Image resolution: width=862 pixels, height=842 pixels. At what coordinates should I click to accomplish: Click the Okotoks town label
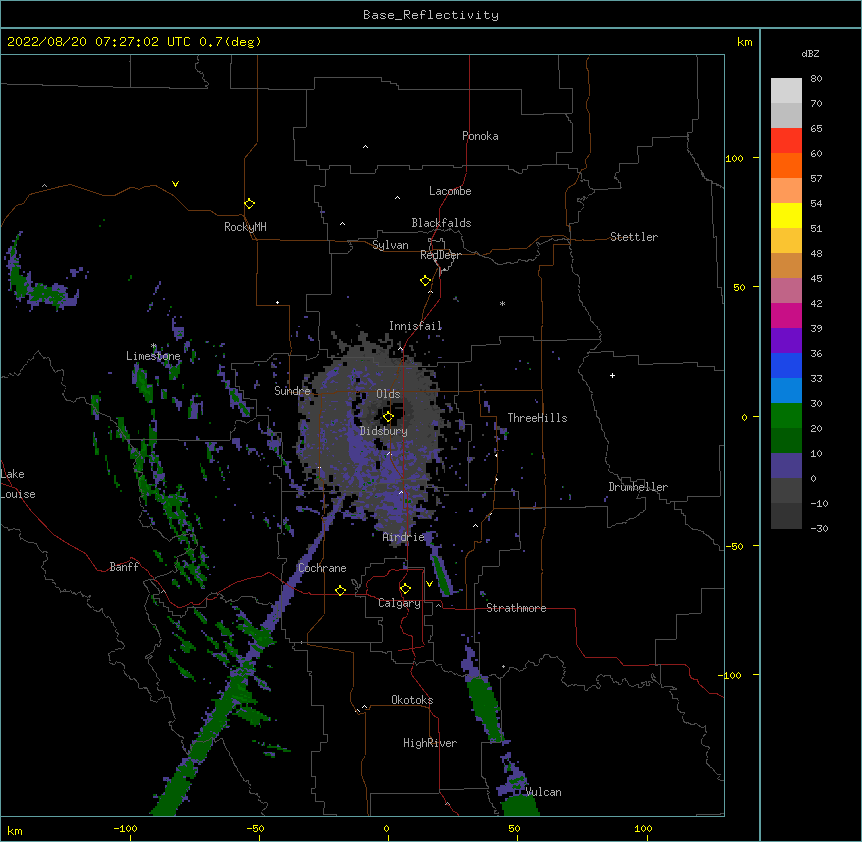click(x=412, y=700)
